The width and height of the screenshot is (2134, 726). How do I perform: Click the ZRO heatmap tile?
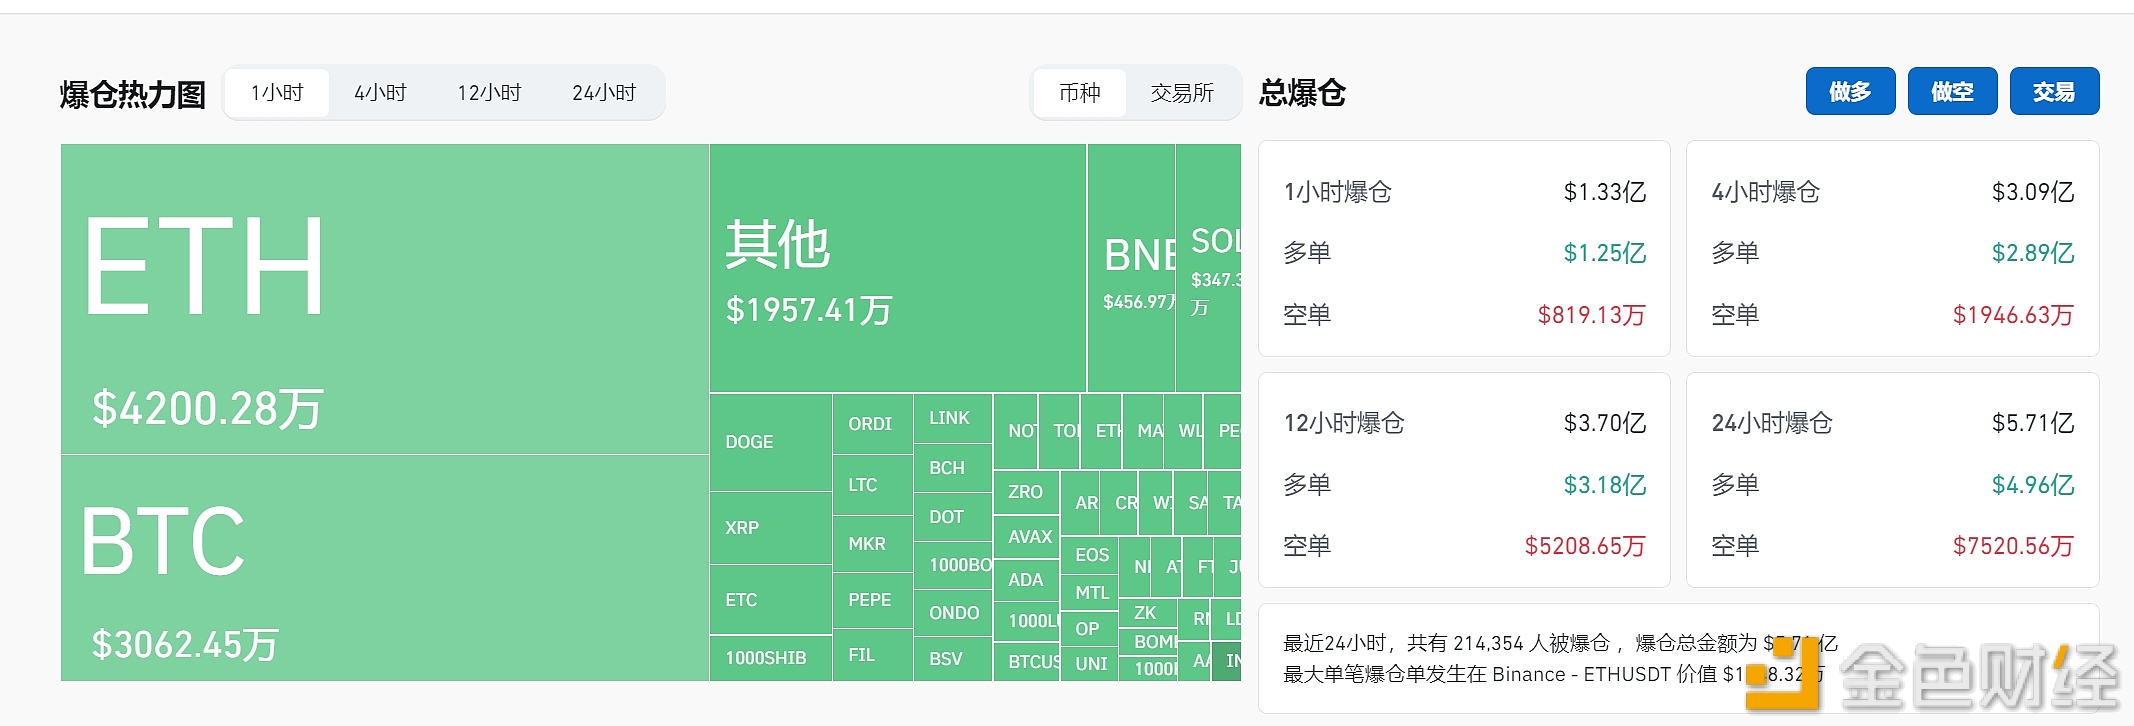click(x=1027, y=492)
